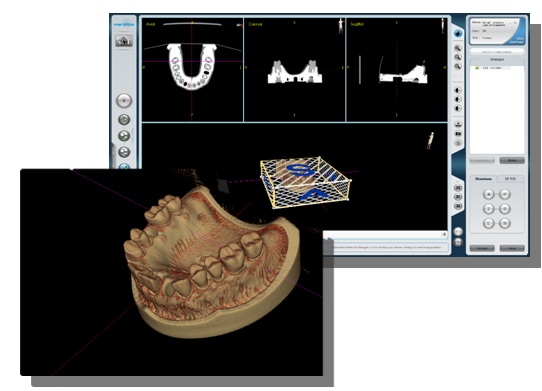Screen dimensions: 542x391
Task: Switch to the Directions tab
Action: coord(483,179)
